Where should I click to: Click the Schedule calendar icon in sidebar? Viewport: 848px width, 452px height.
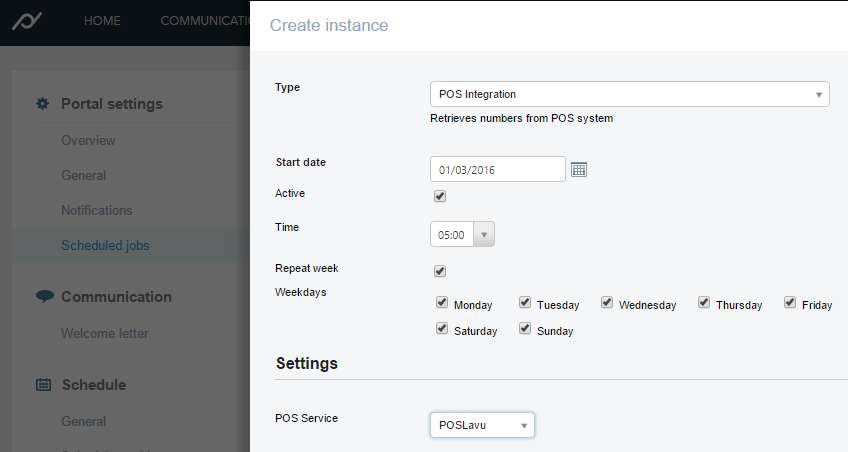[x=44, y=385]
